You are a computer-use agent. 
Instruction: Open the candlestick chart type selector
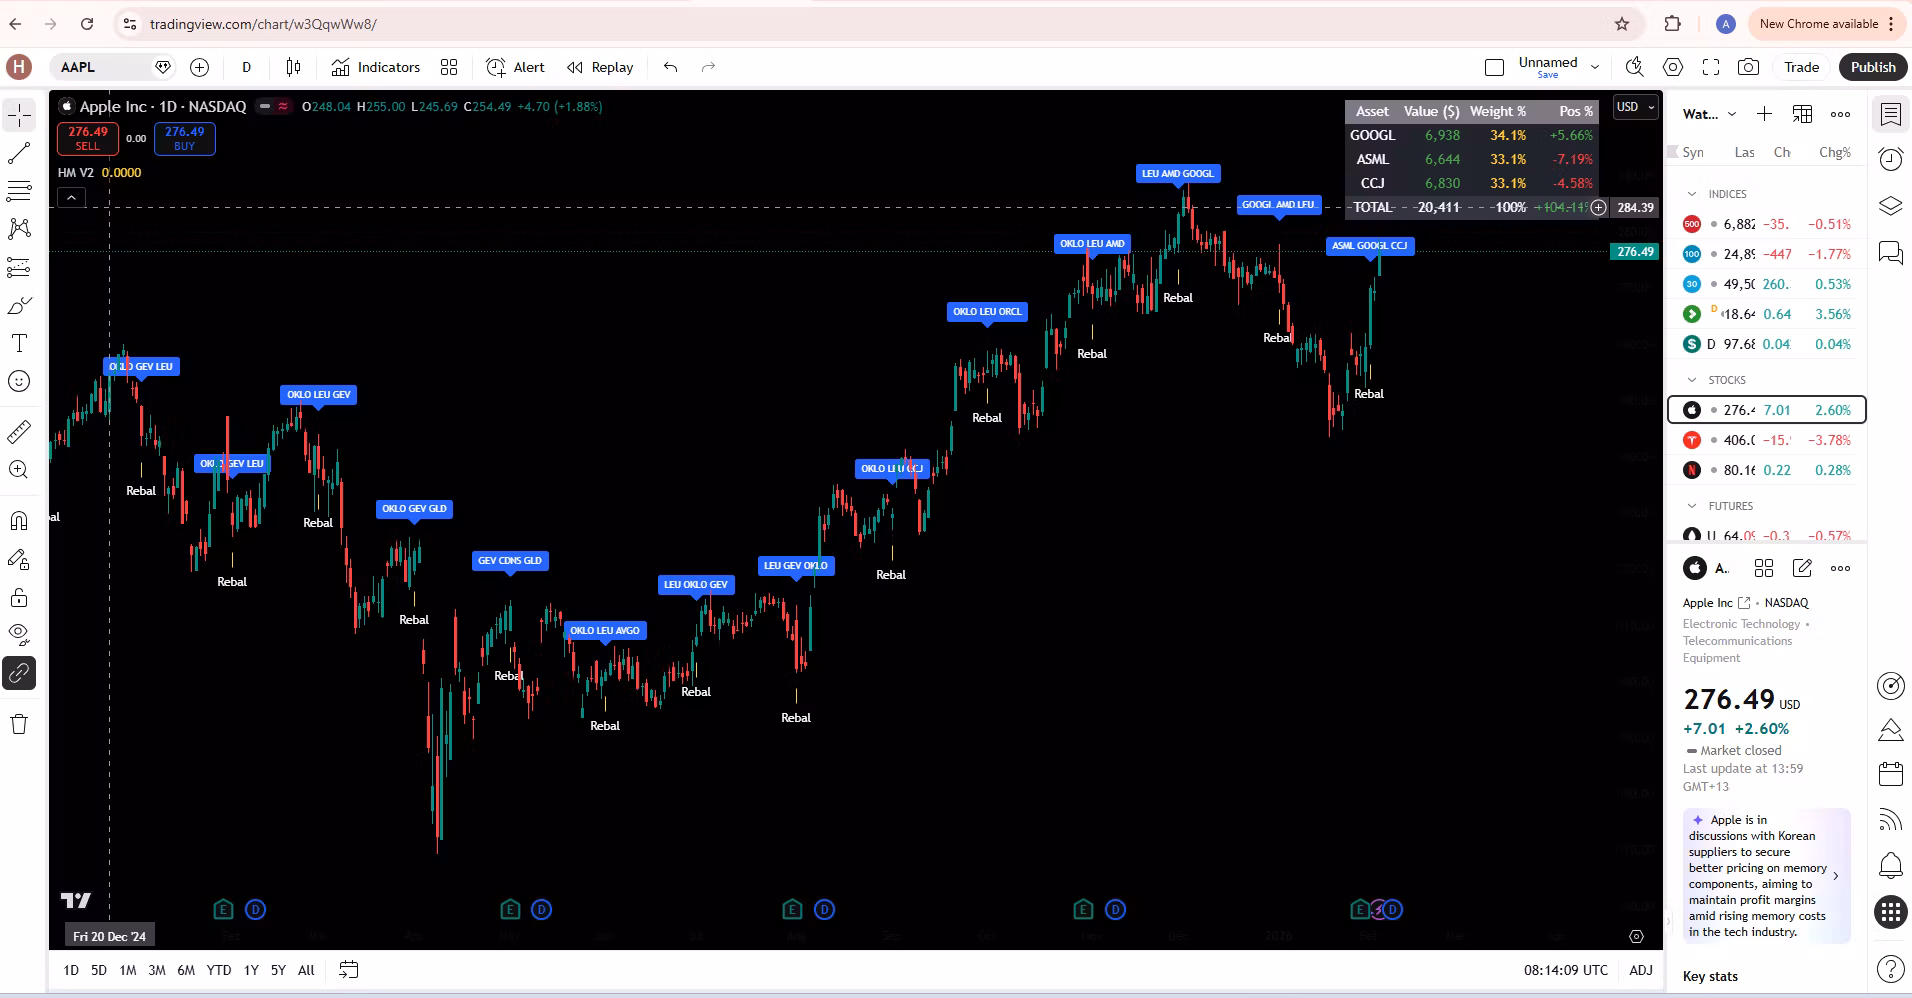[x=293, y=67]
